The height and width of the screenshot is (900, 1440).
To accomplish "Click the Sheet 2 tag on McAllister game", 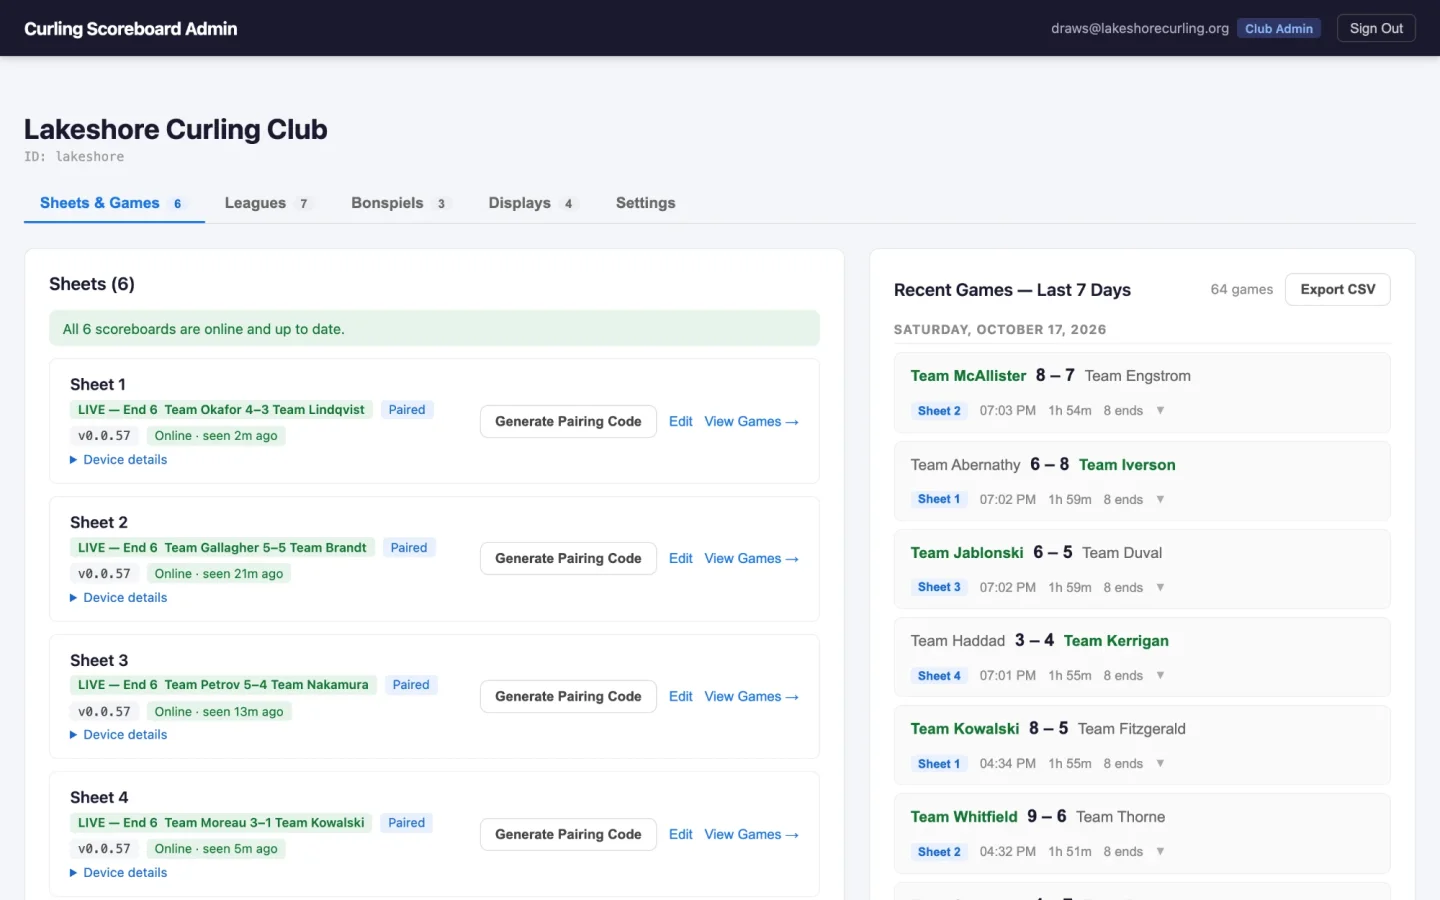I will coord(939,411).
